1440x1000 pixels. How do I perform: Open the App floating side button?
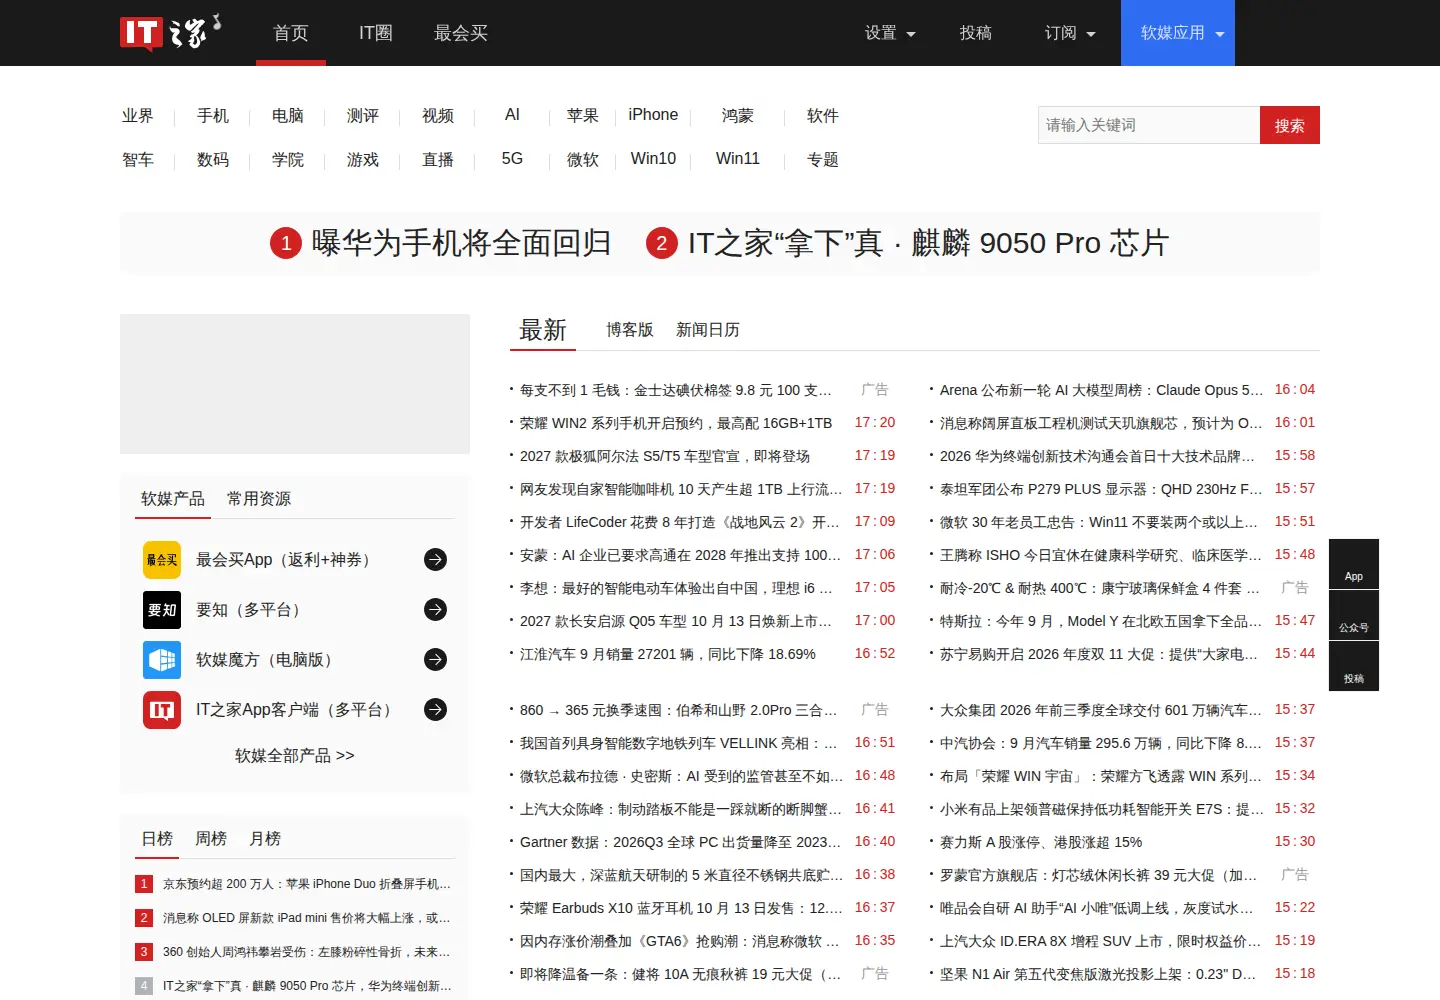point(1354,564)
